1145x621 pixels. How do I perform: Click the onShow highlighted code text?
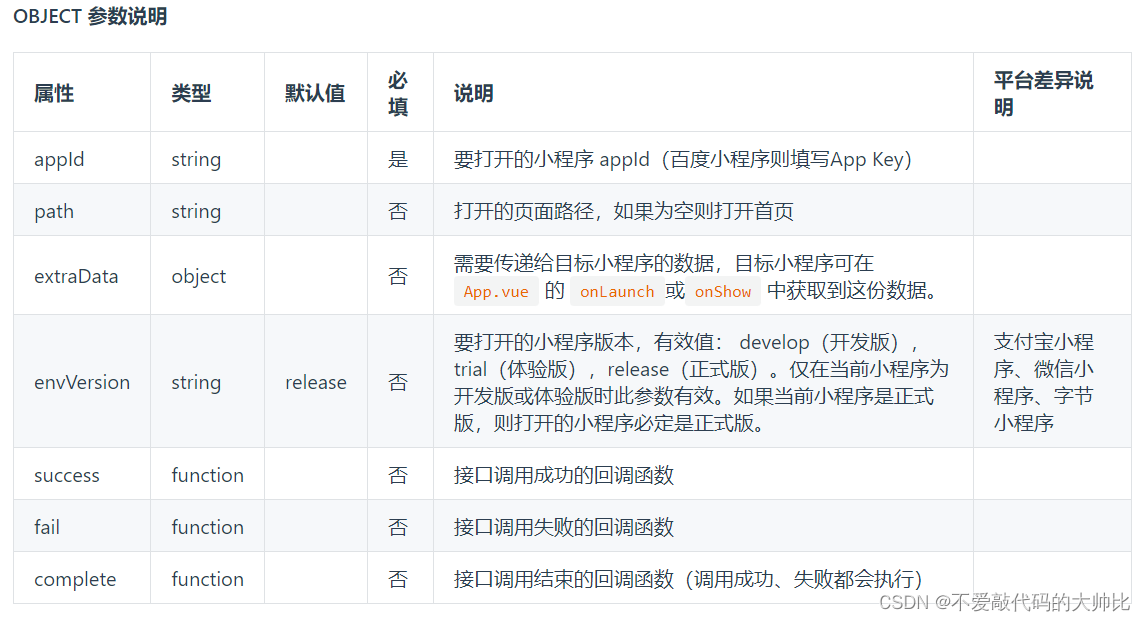[722, 291]
